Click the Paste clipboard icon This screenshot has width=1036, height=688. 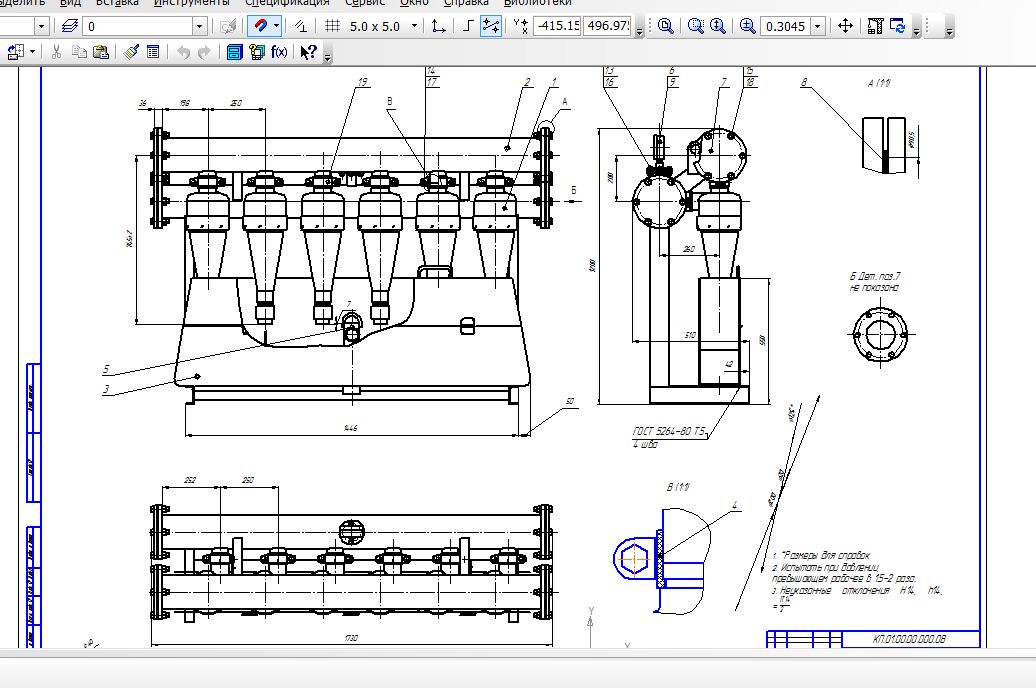[101, 52]
